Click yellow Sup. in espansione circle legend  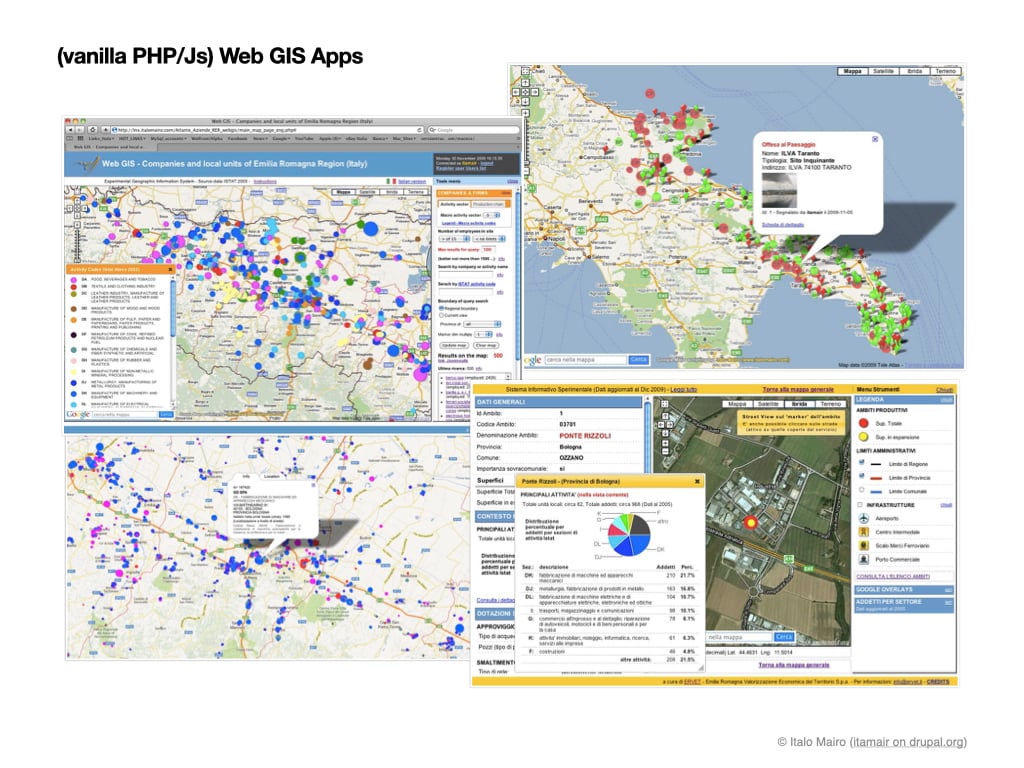(863, 437)
